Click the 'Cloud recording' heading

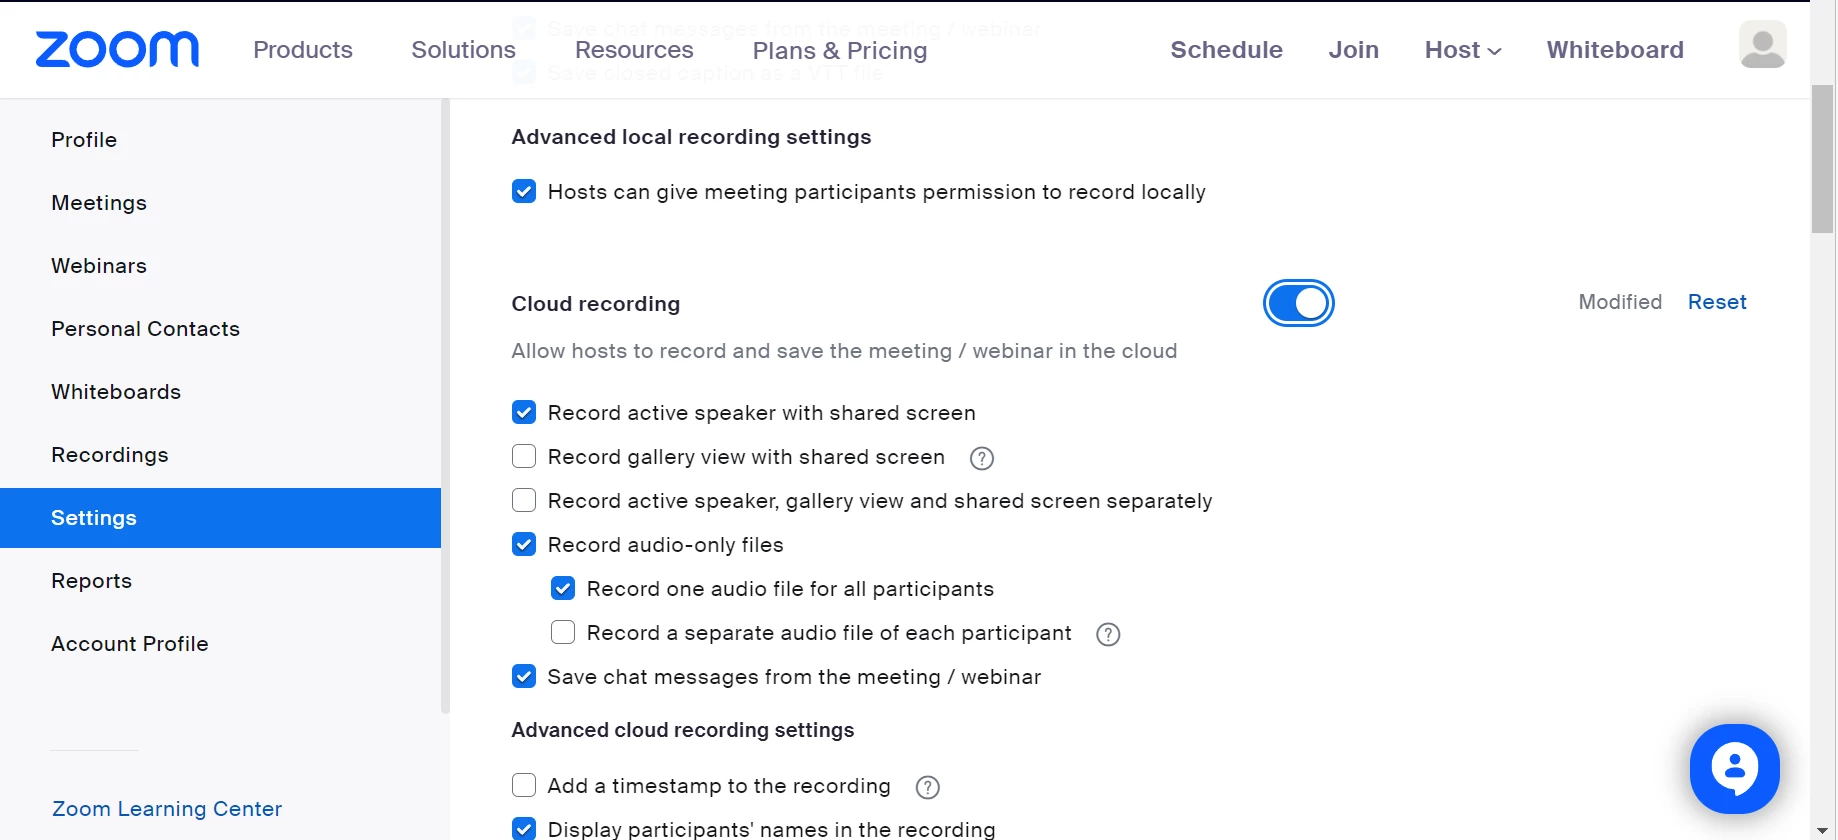click(596, 304)
